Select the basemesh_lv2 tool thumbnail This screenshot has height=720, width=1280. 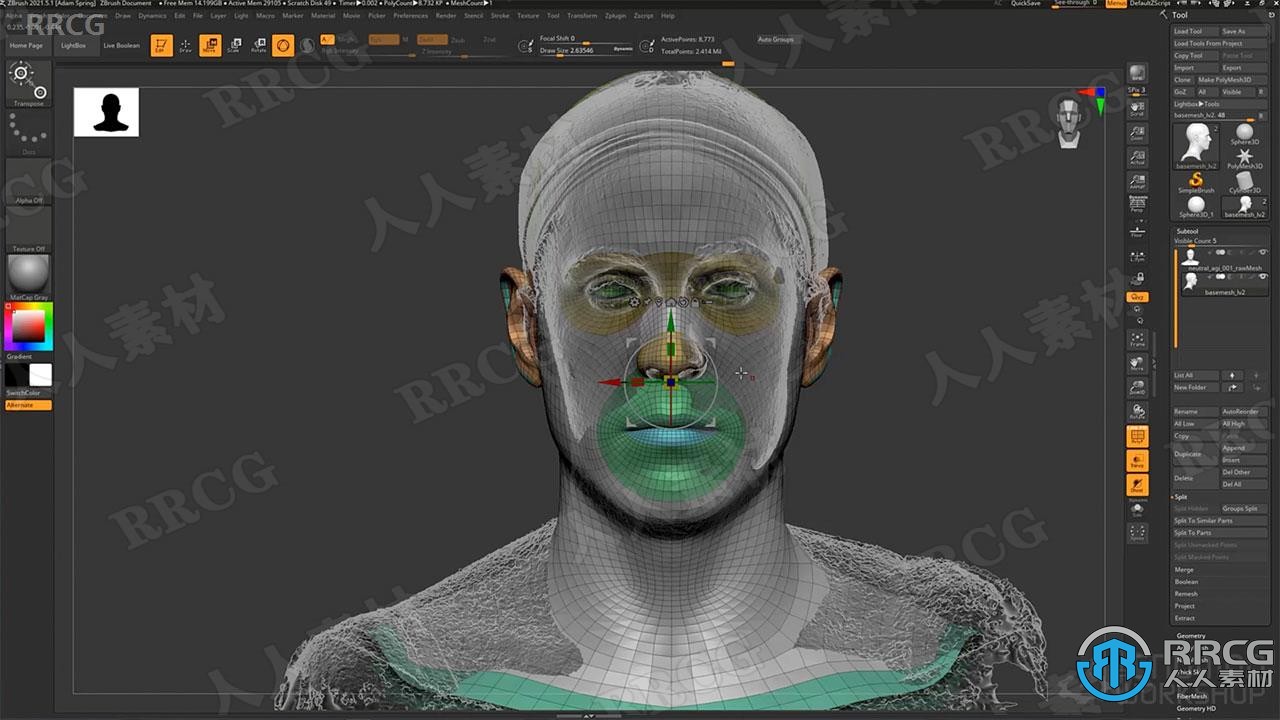coord(1196,146)
